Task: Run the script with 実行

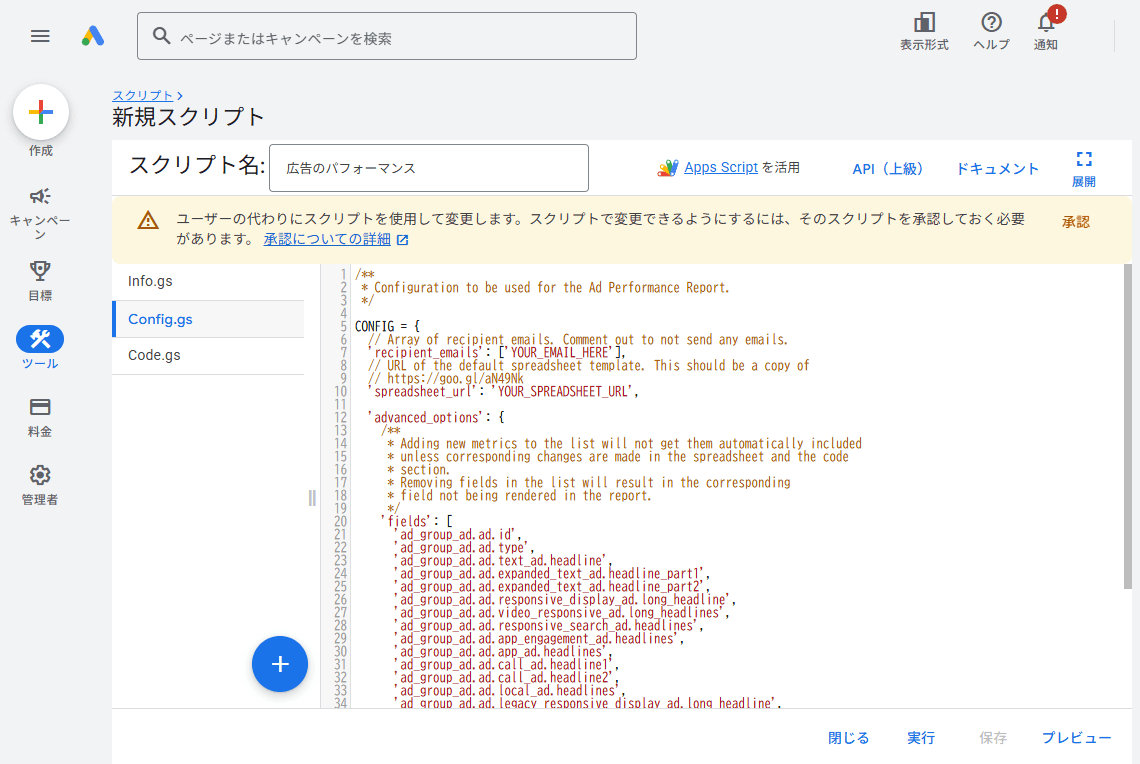Action: click(920, 737)
